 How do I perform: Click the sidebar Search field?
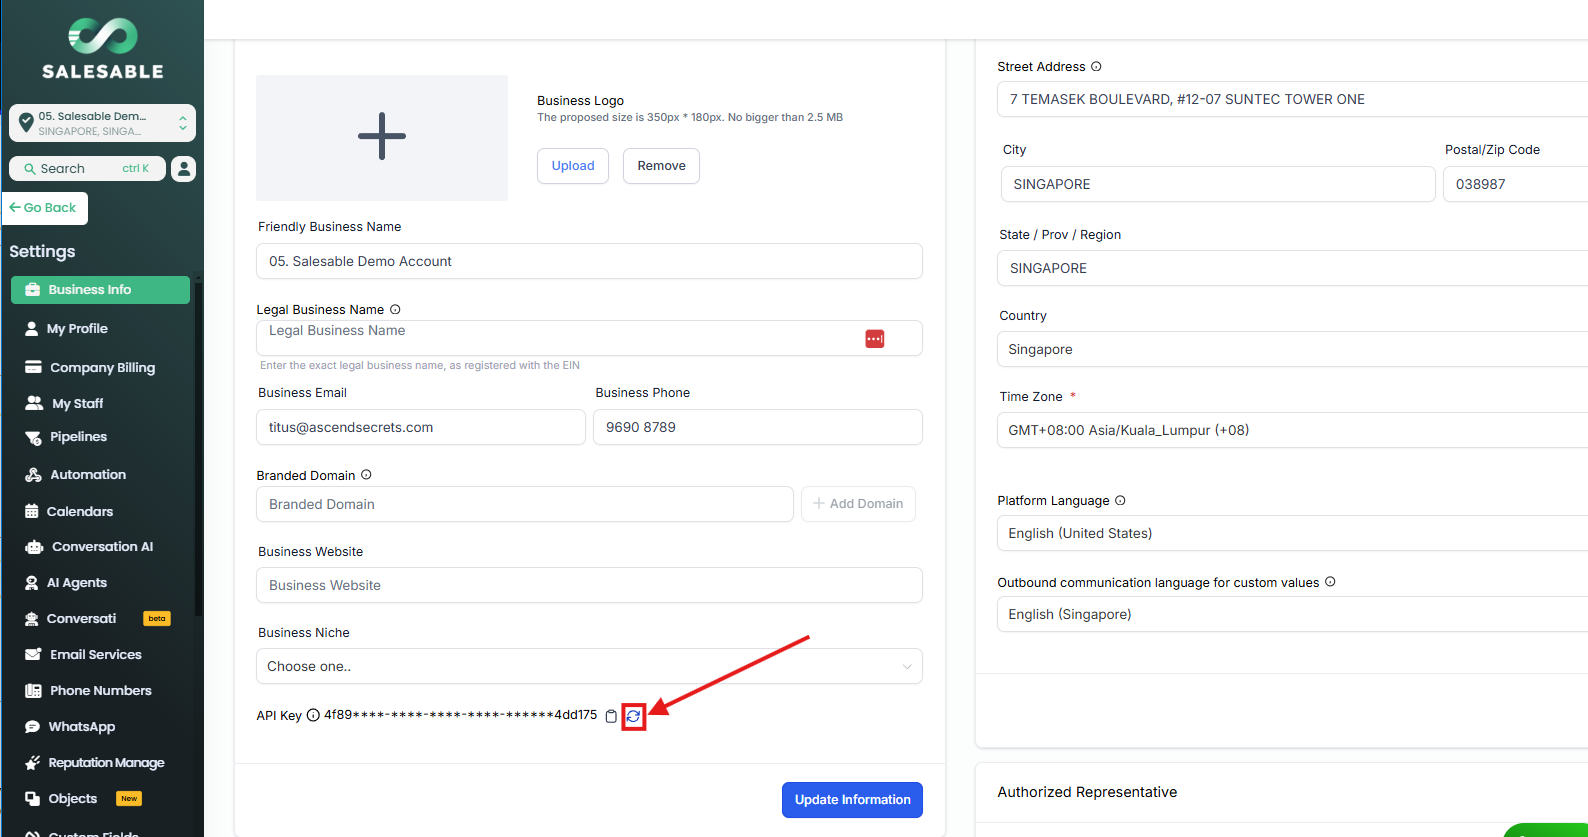(x=87, y=169)
